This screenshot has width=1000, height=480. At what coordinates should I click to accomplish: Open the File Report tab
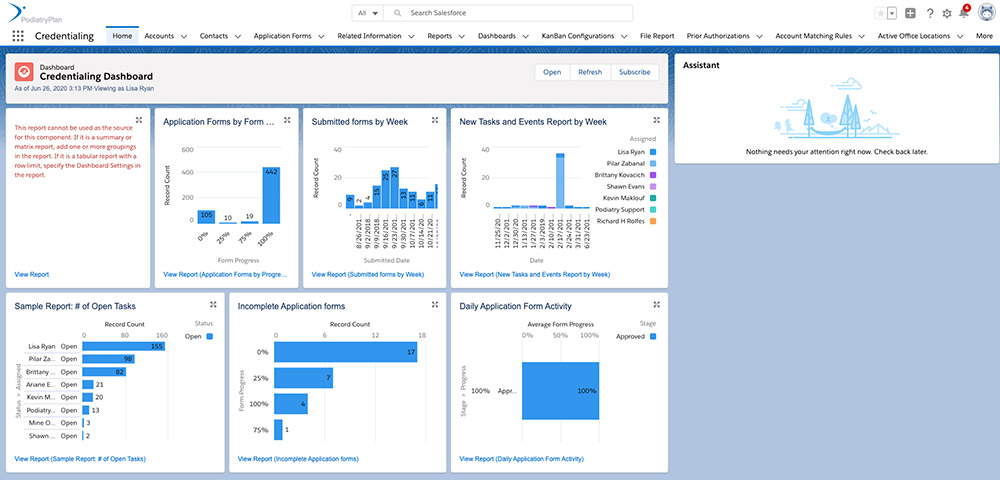tap(657, 36)
